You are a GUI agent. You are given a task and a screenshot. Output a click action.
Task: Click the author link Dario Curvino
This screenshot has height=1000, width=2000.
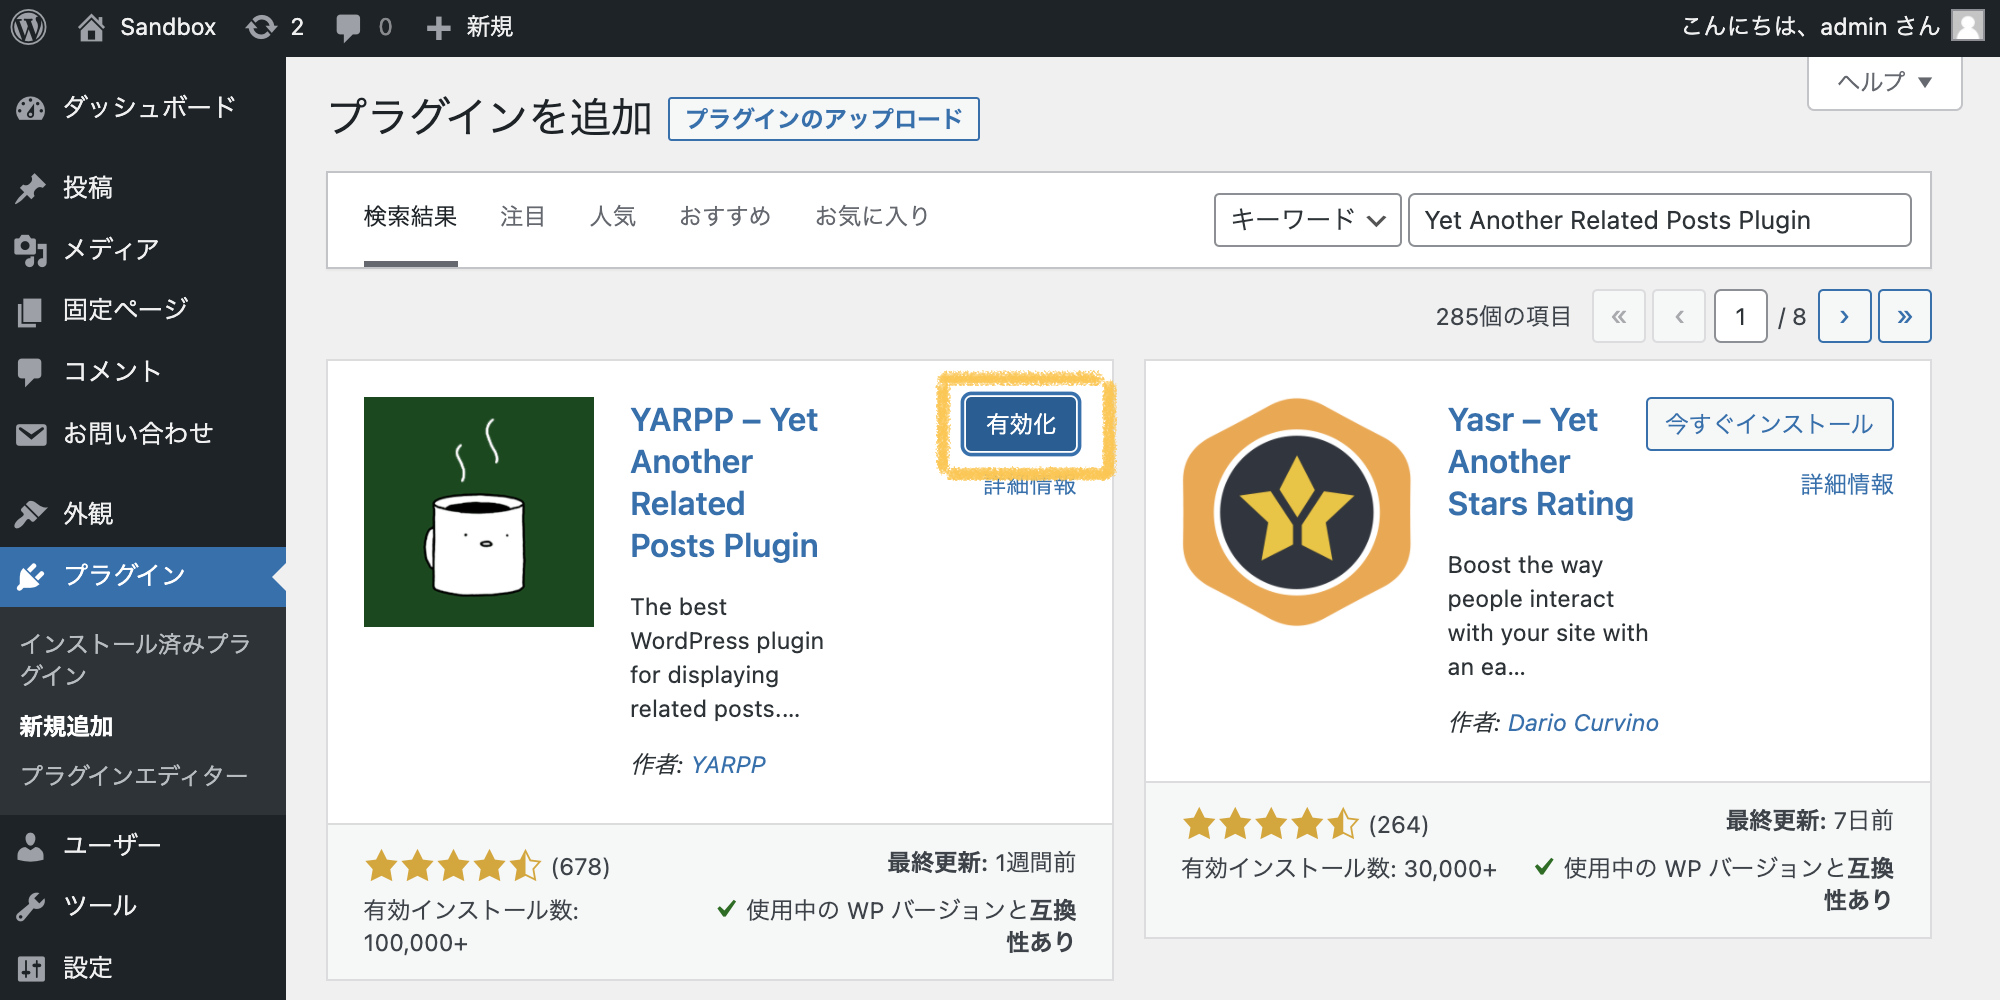pyautogui.click(x=1583, y=723)
